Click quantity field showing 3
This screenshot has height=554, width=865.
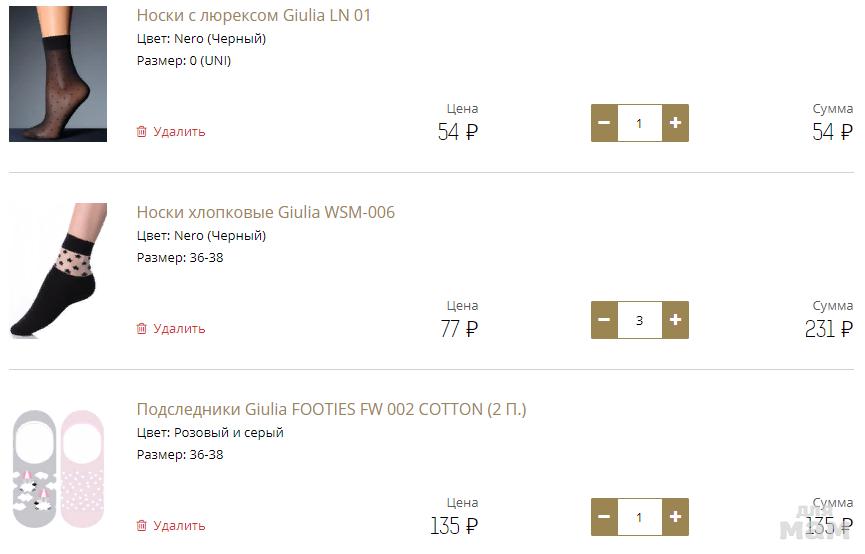[x=640, y=320]
